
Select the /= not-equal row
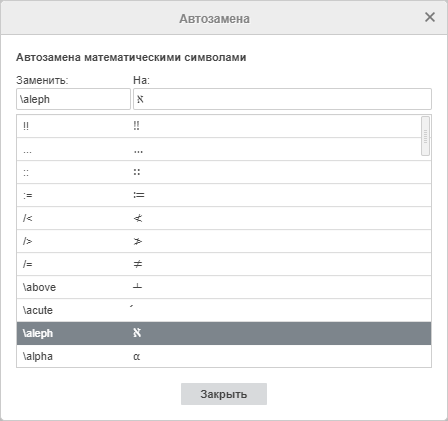pos(224,264)
